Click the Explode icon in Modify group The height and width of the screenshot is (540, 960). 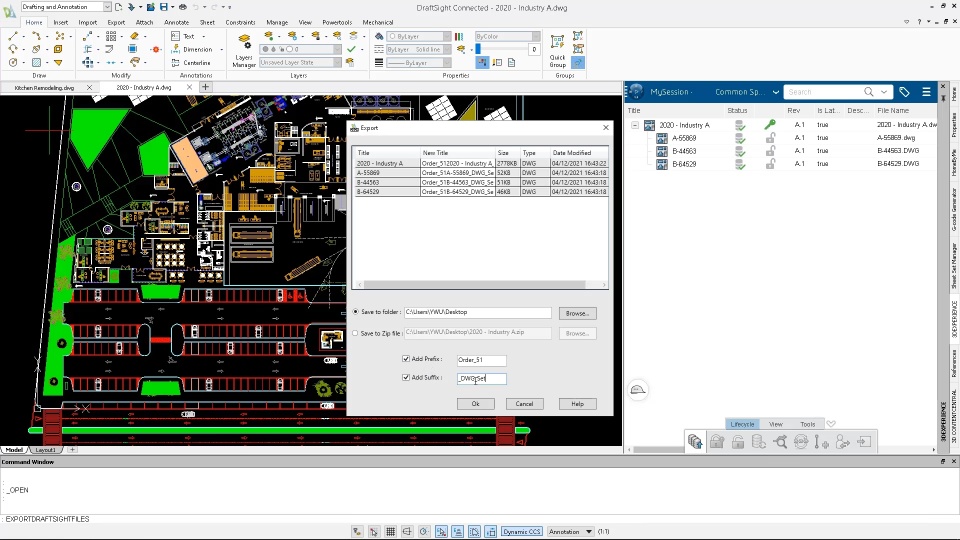click(x=156, y=50)
